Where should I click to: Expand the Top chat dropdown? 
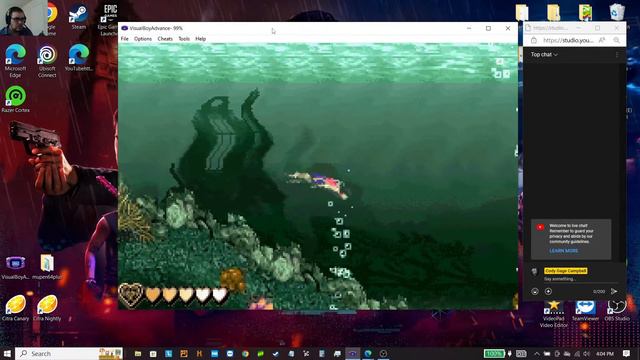(544, 54)
